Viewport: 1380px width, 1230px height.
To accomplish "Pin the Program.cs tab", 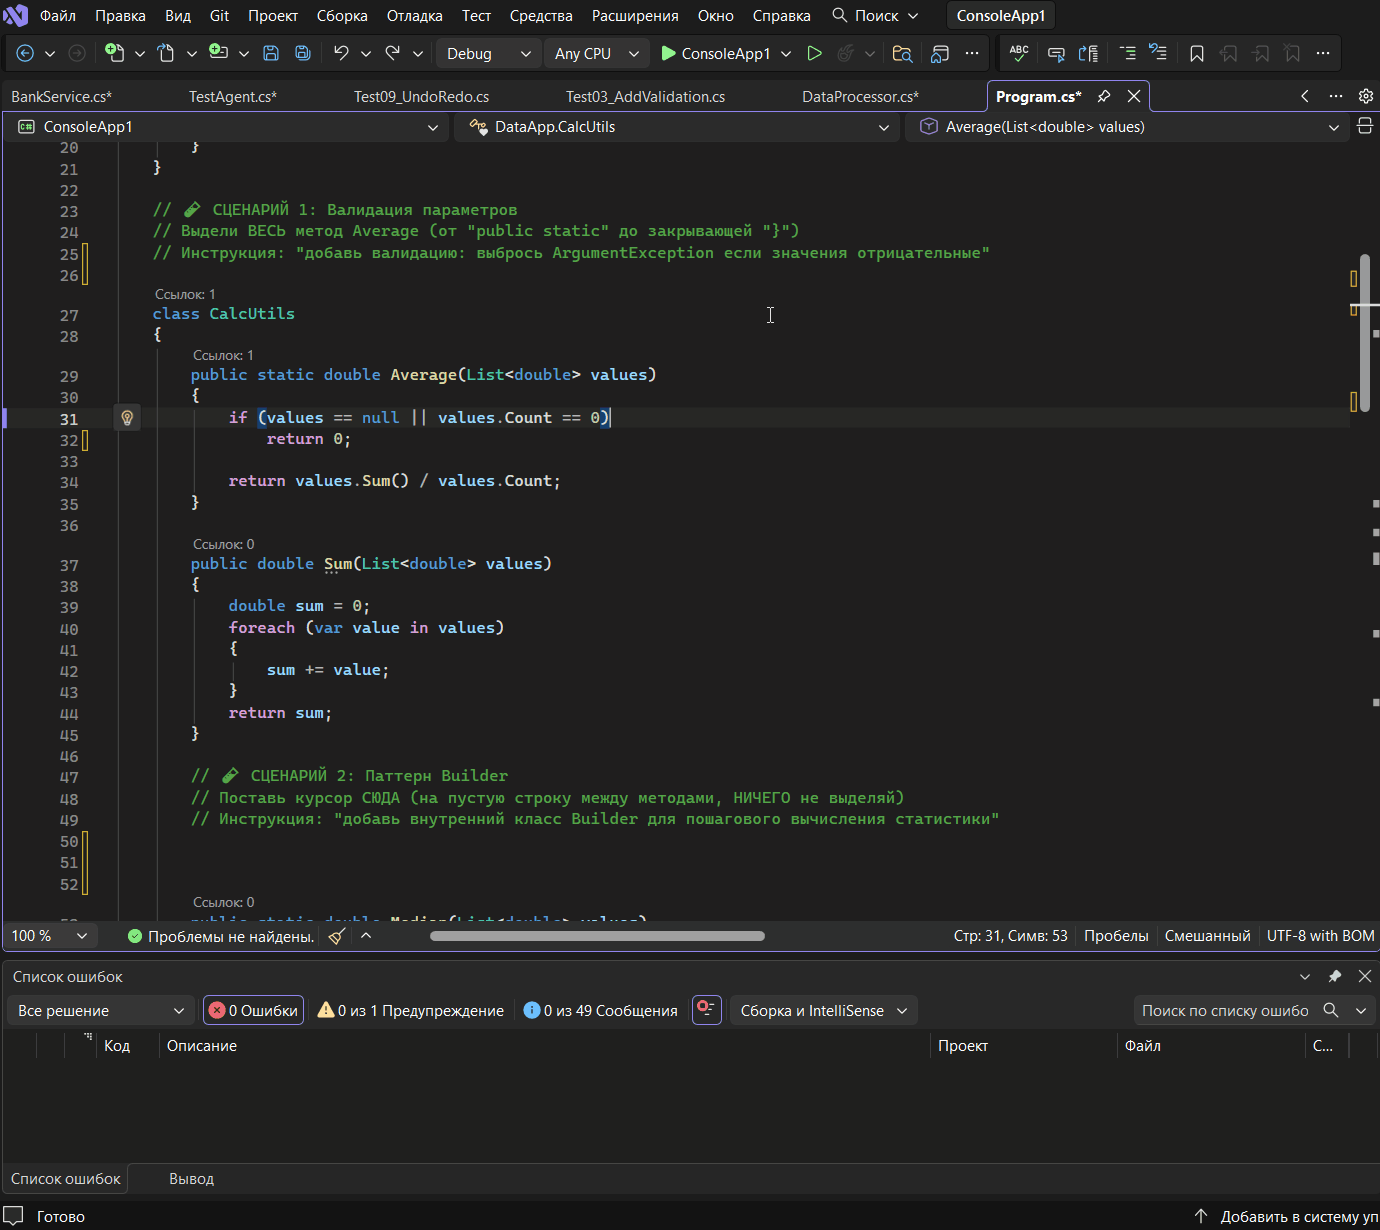I will point(1104,97).
